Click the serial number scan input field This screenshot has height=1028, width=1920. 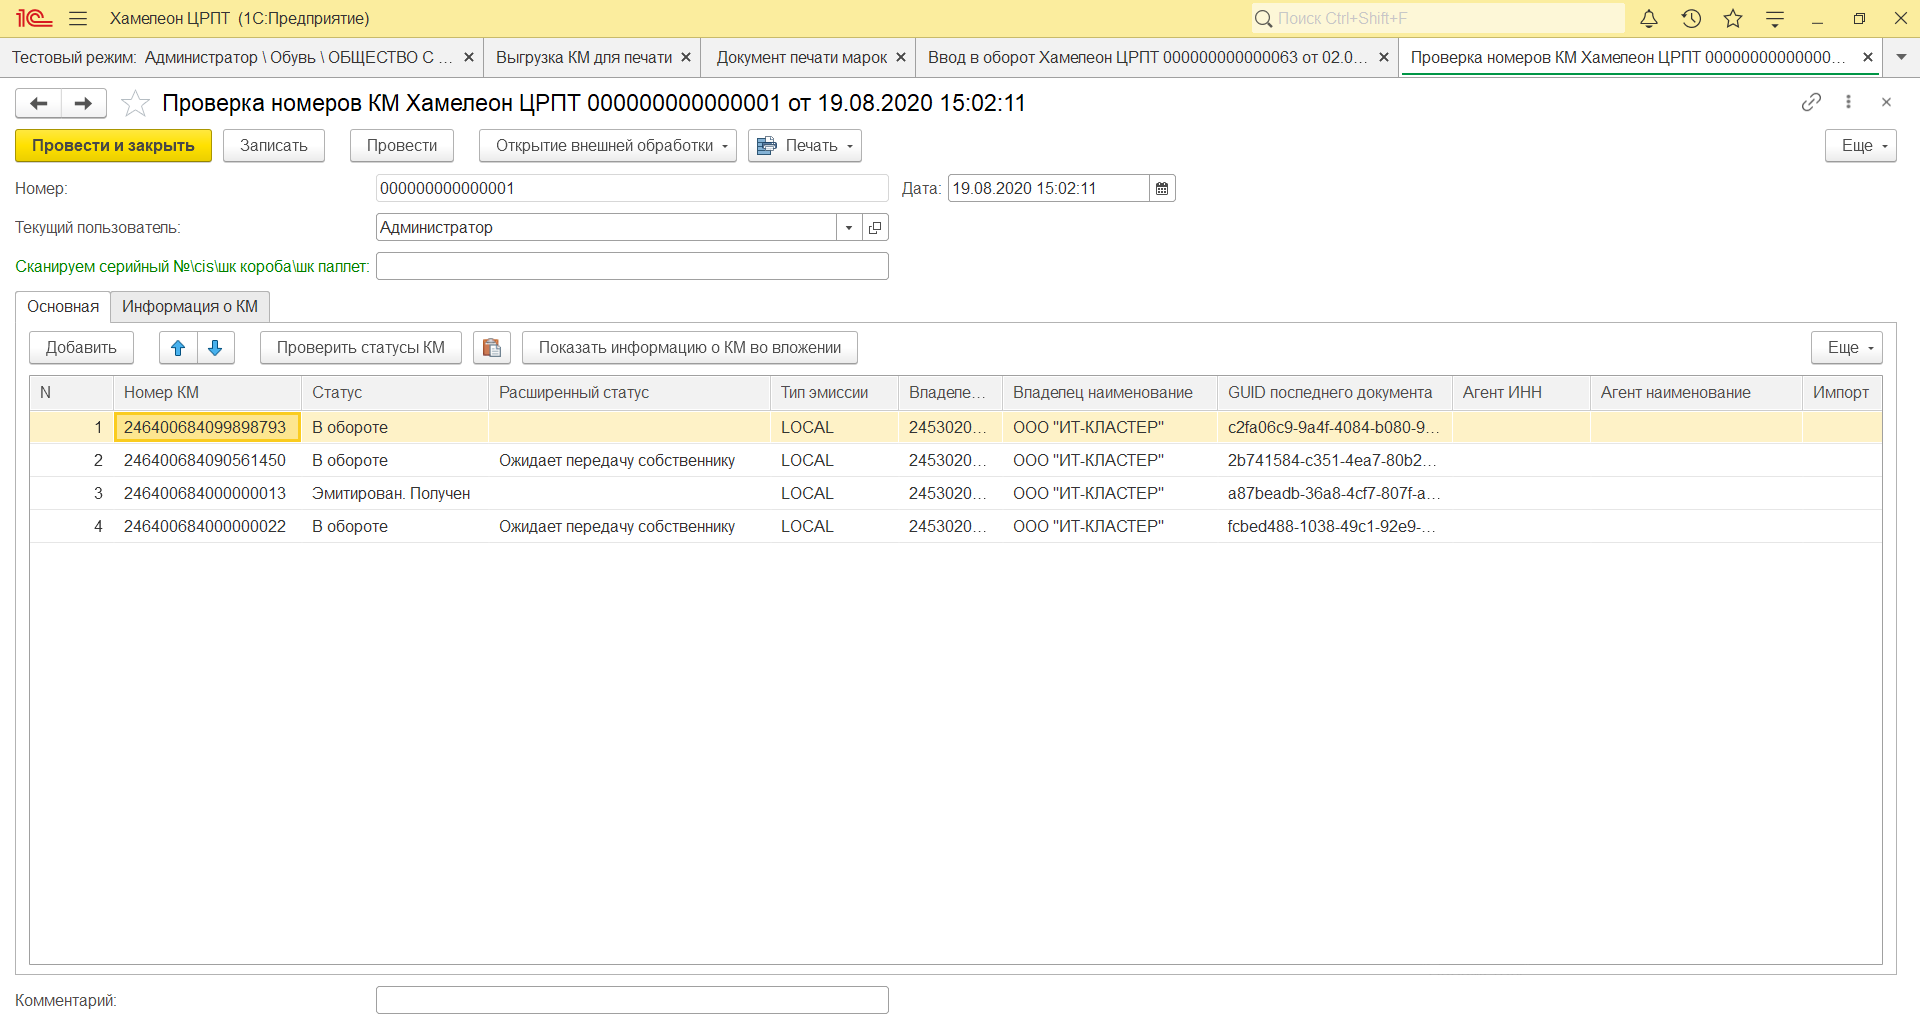(x=631, y=267)
